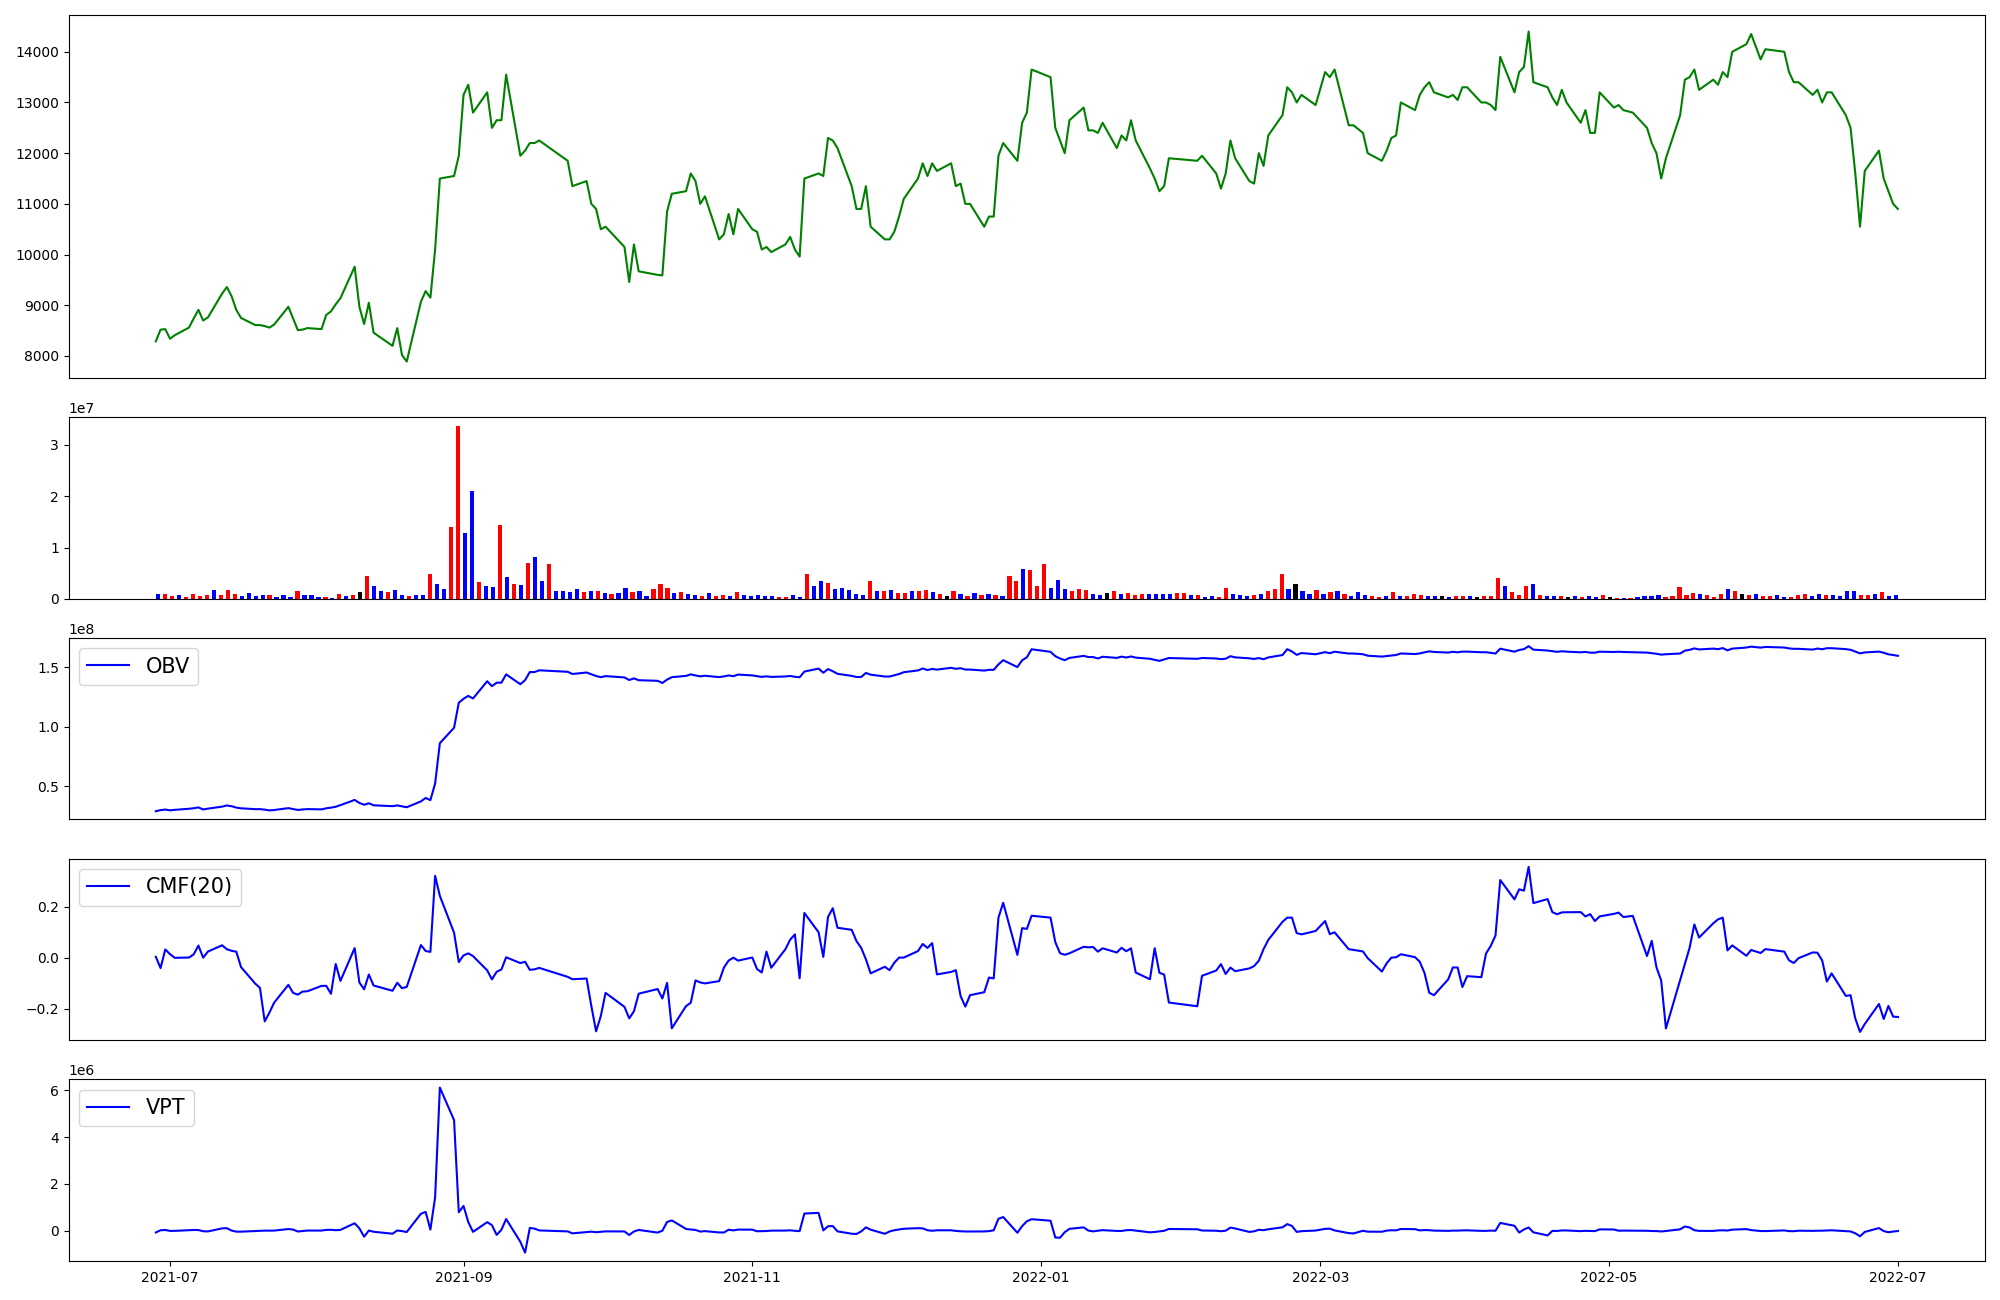Click the 14000 price axis tick label

point(37,52)
